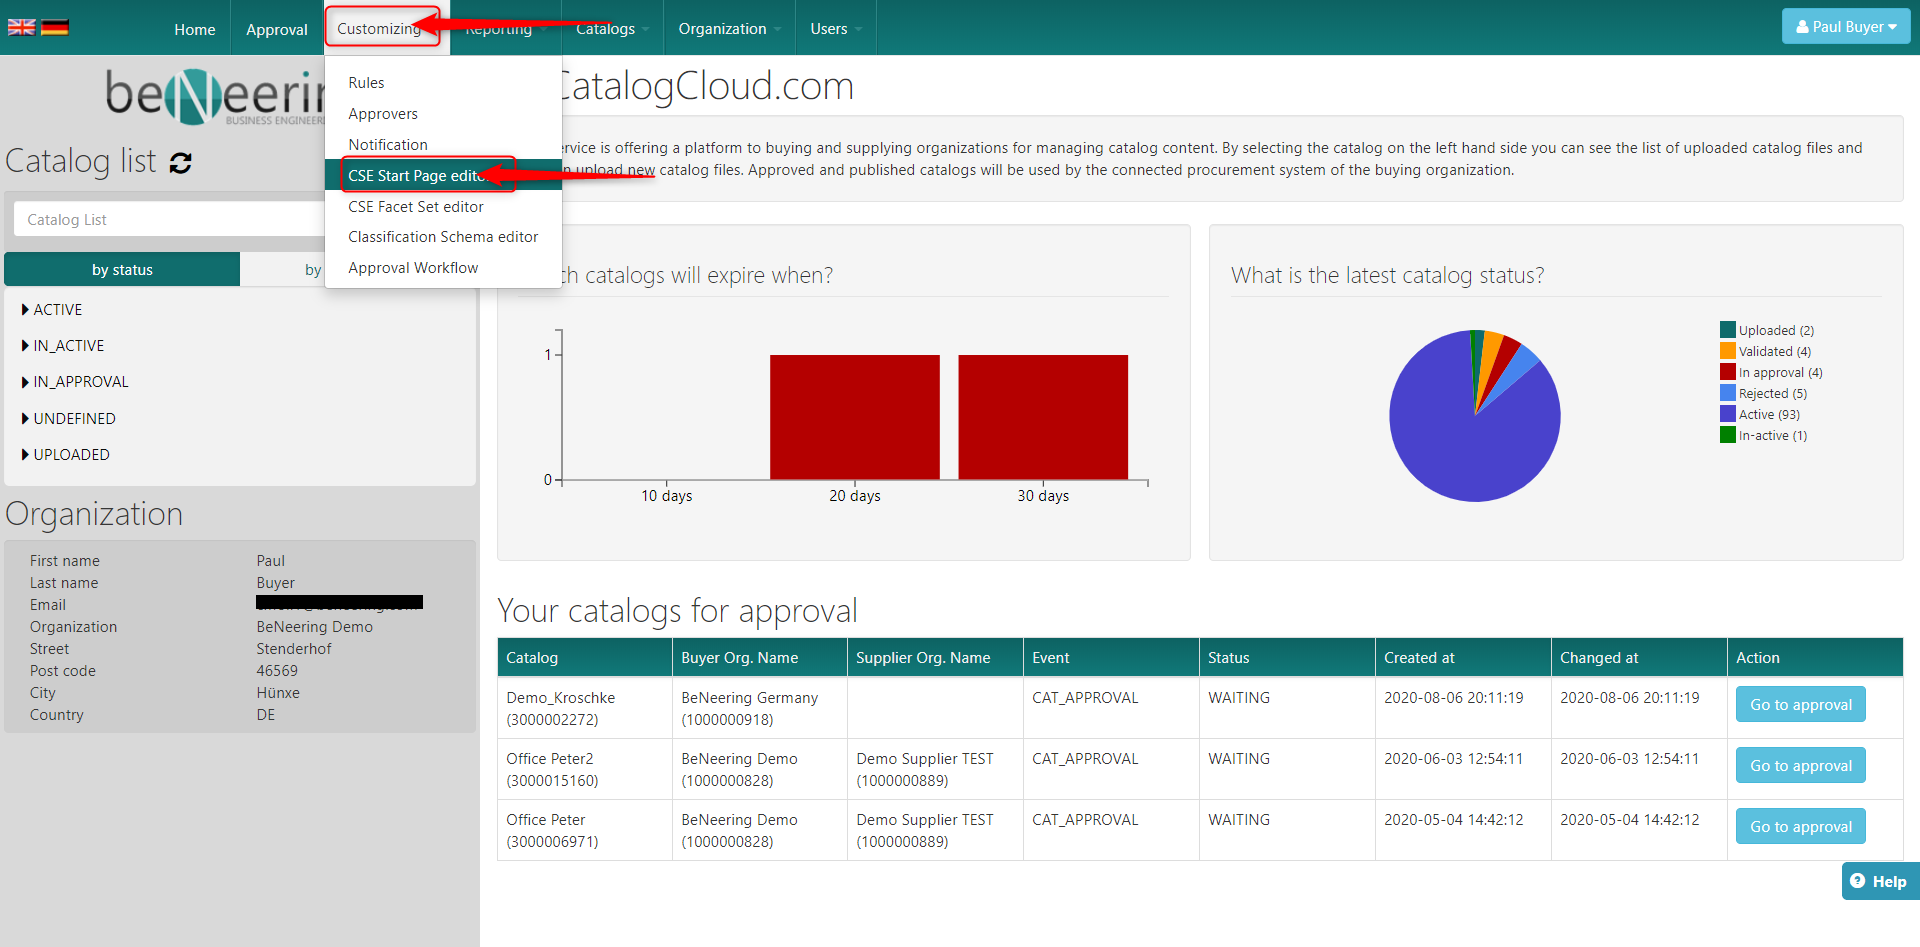Click the Uploaded legend color square
This screenshot has height=947, width=1920.
pos(1727,330)
